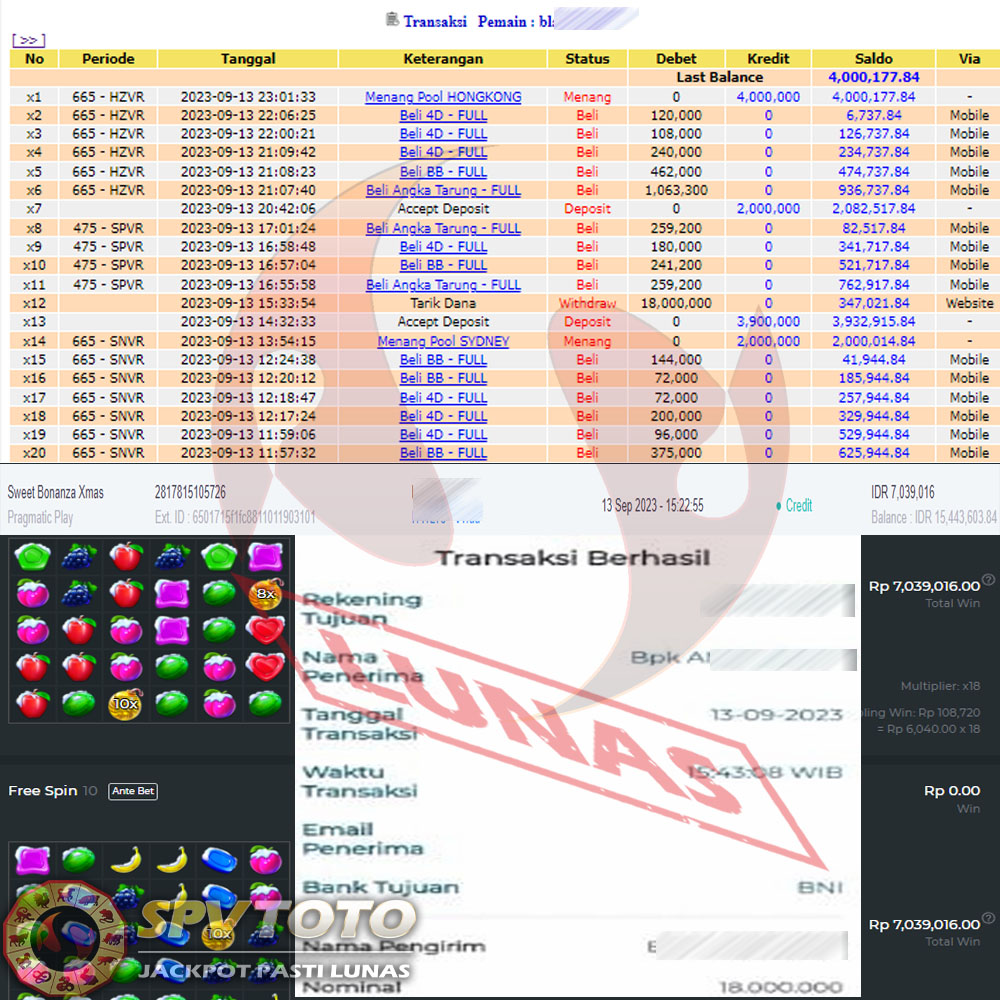Click the green dot beside Credit

(779, 506)
